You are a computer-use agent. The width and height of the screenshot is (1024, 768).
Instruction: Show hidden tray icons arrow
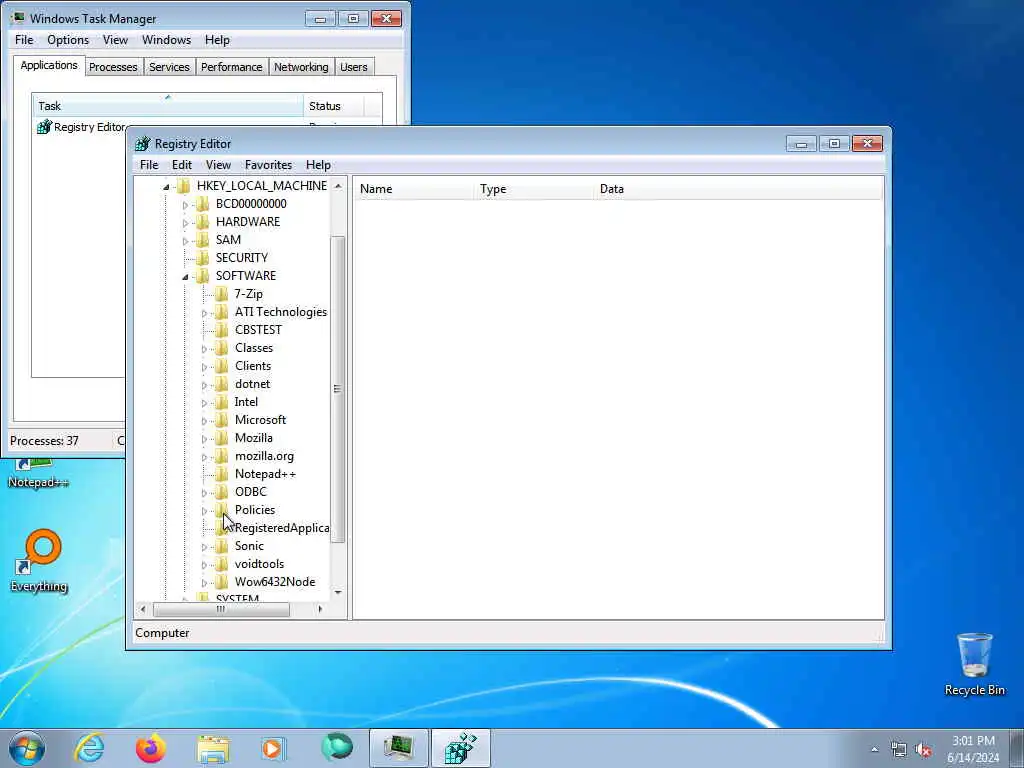click(874, 750)
